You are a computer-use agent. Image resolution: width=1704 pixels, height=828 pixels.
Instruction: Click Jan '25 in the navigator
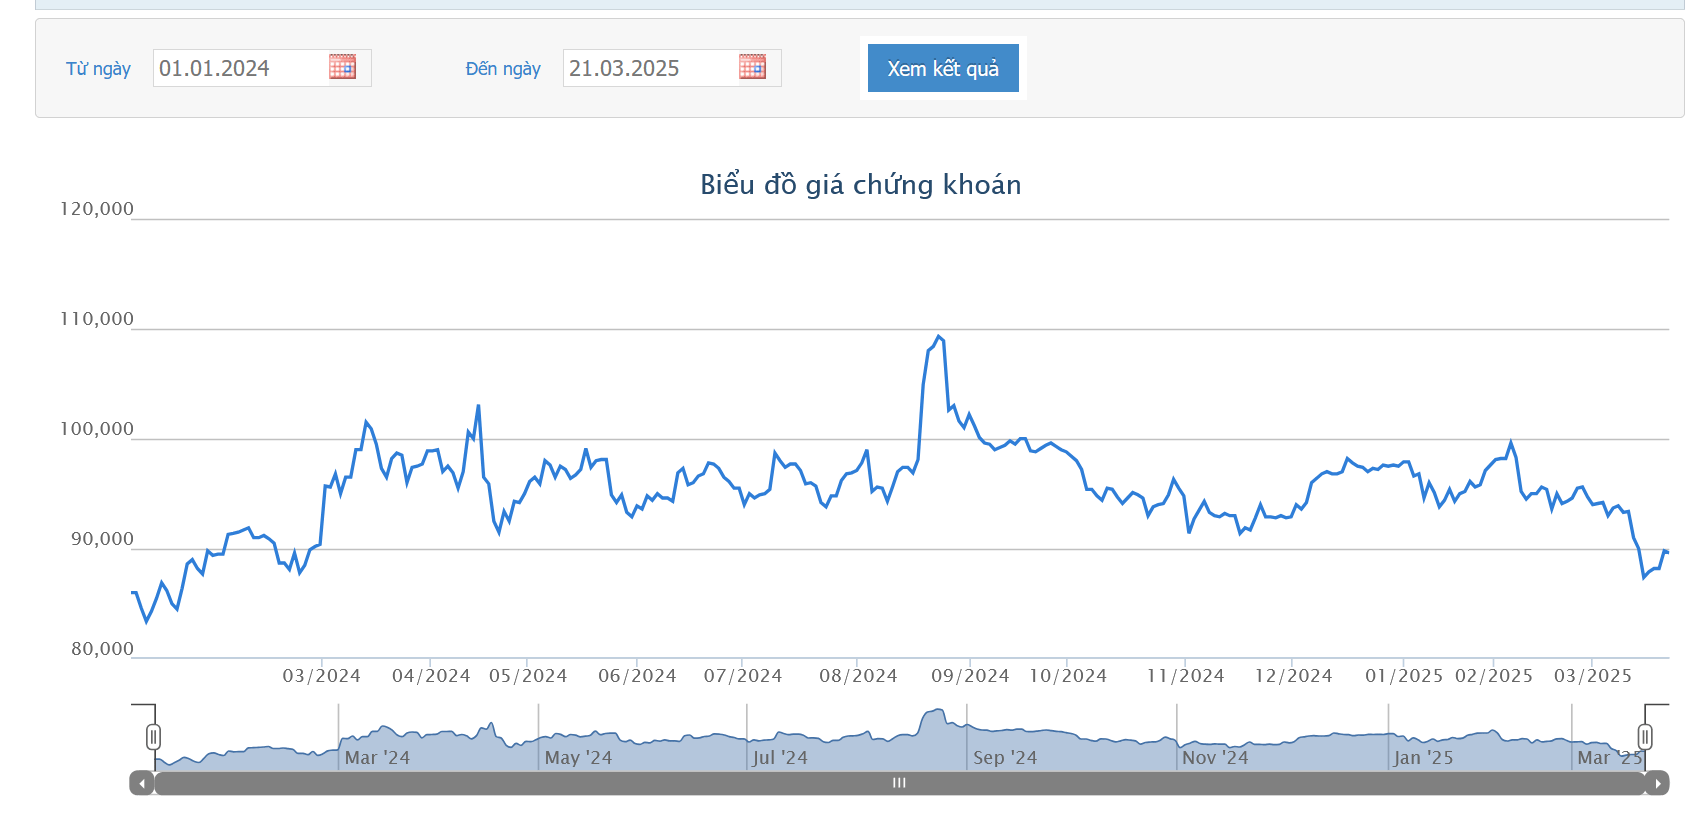click(1423, 758)
